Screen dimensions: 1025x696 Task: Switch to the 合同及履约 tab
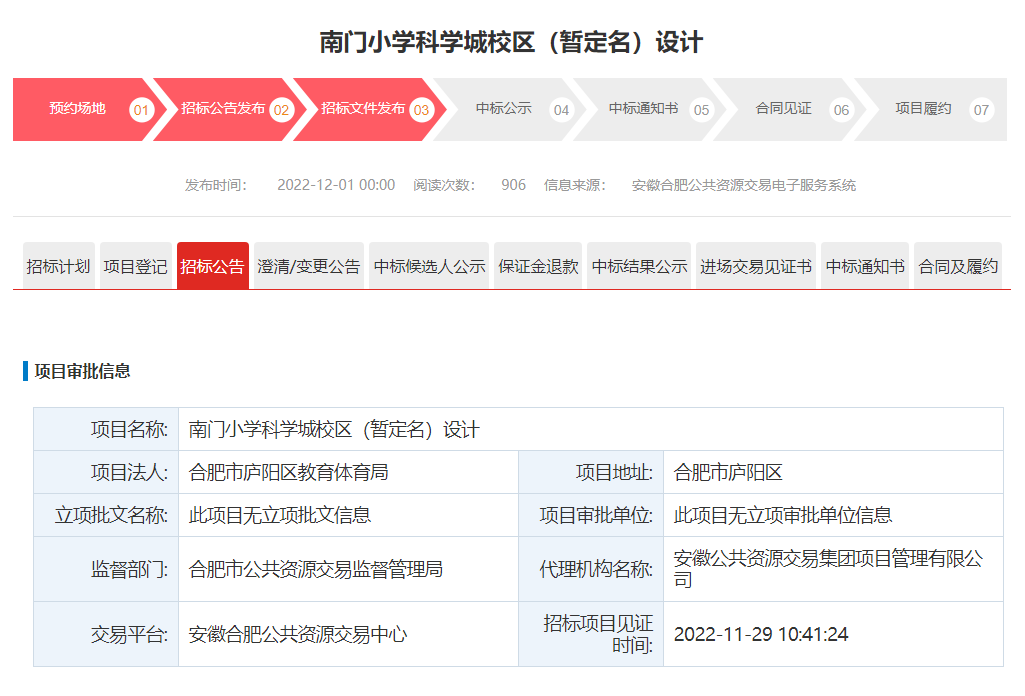coord(958,266)
